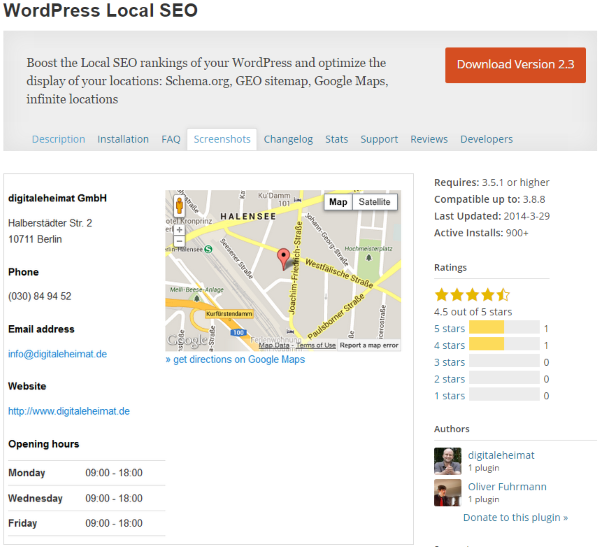Image resolution: width=600 pixels, height=547 pixels.
Task: Open the FAQ tab
Action: (171, 139)
